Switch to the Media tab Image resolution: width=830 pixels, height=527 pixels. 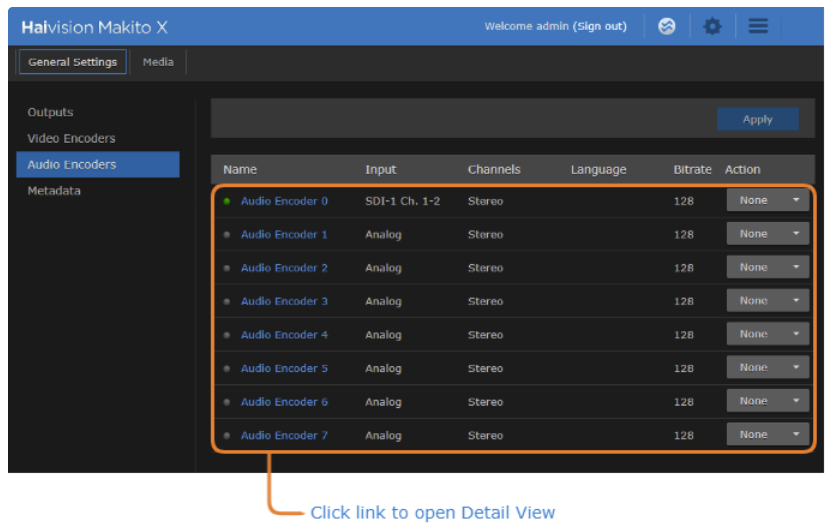click(x=158, y=62)
